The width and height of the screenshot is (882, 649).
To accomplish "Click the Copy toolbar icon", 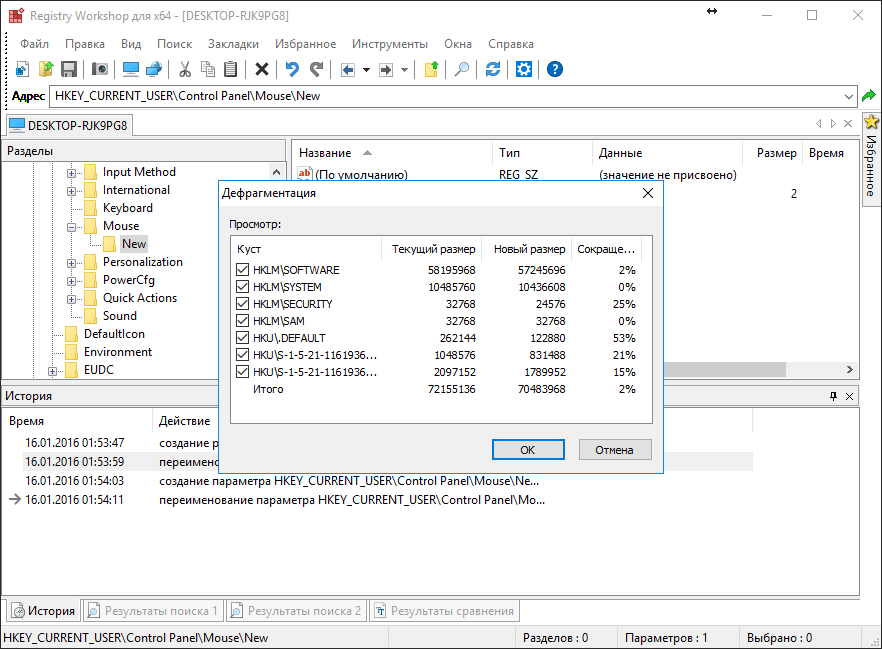I will (x=208, y=69).
